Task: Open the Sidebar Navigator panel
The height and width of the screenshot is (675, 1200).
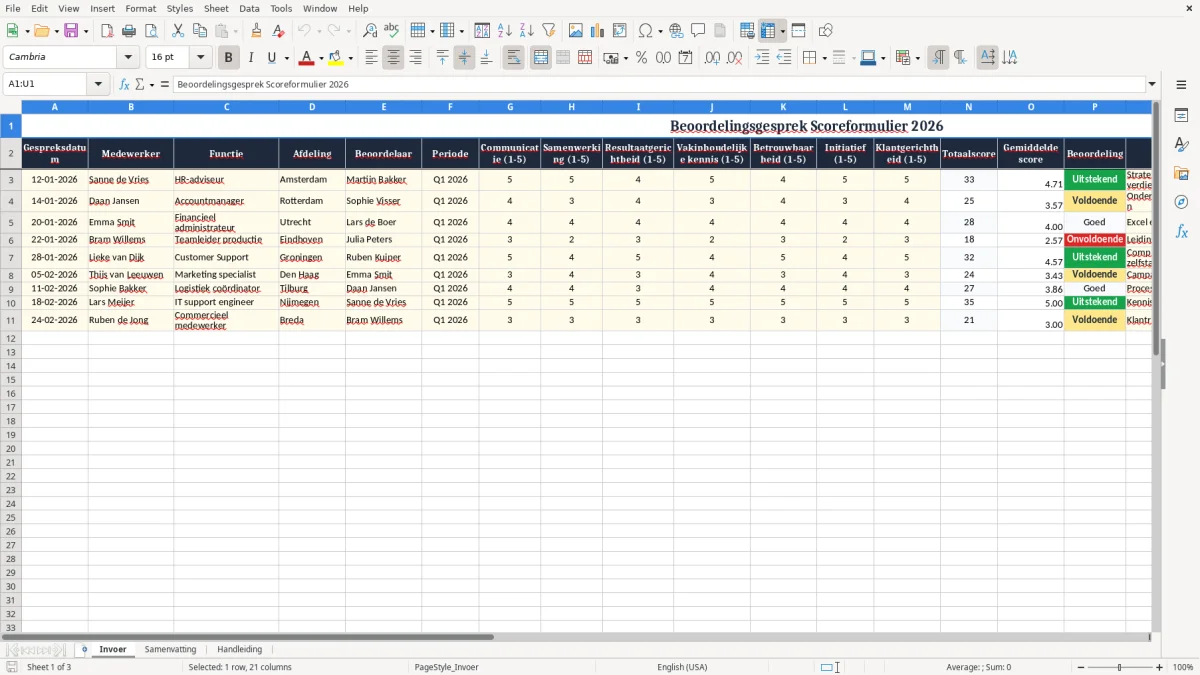Action: (1181, 202)
